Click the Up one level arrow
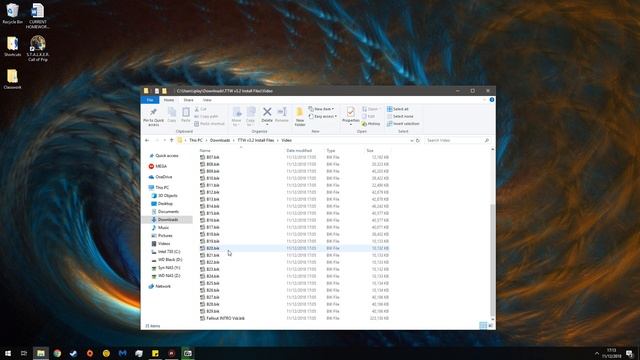 click(171, 140)
